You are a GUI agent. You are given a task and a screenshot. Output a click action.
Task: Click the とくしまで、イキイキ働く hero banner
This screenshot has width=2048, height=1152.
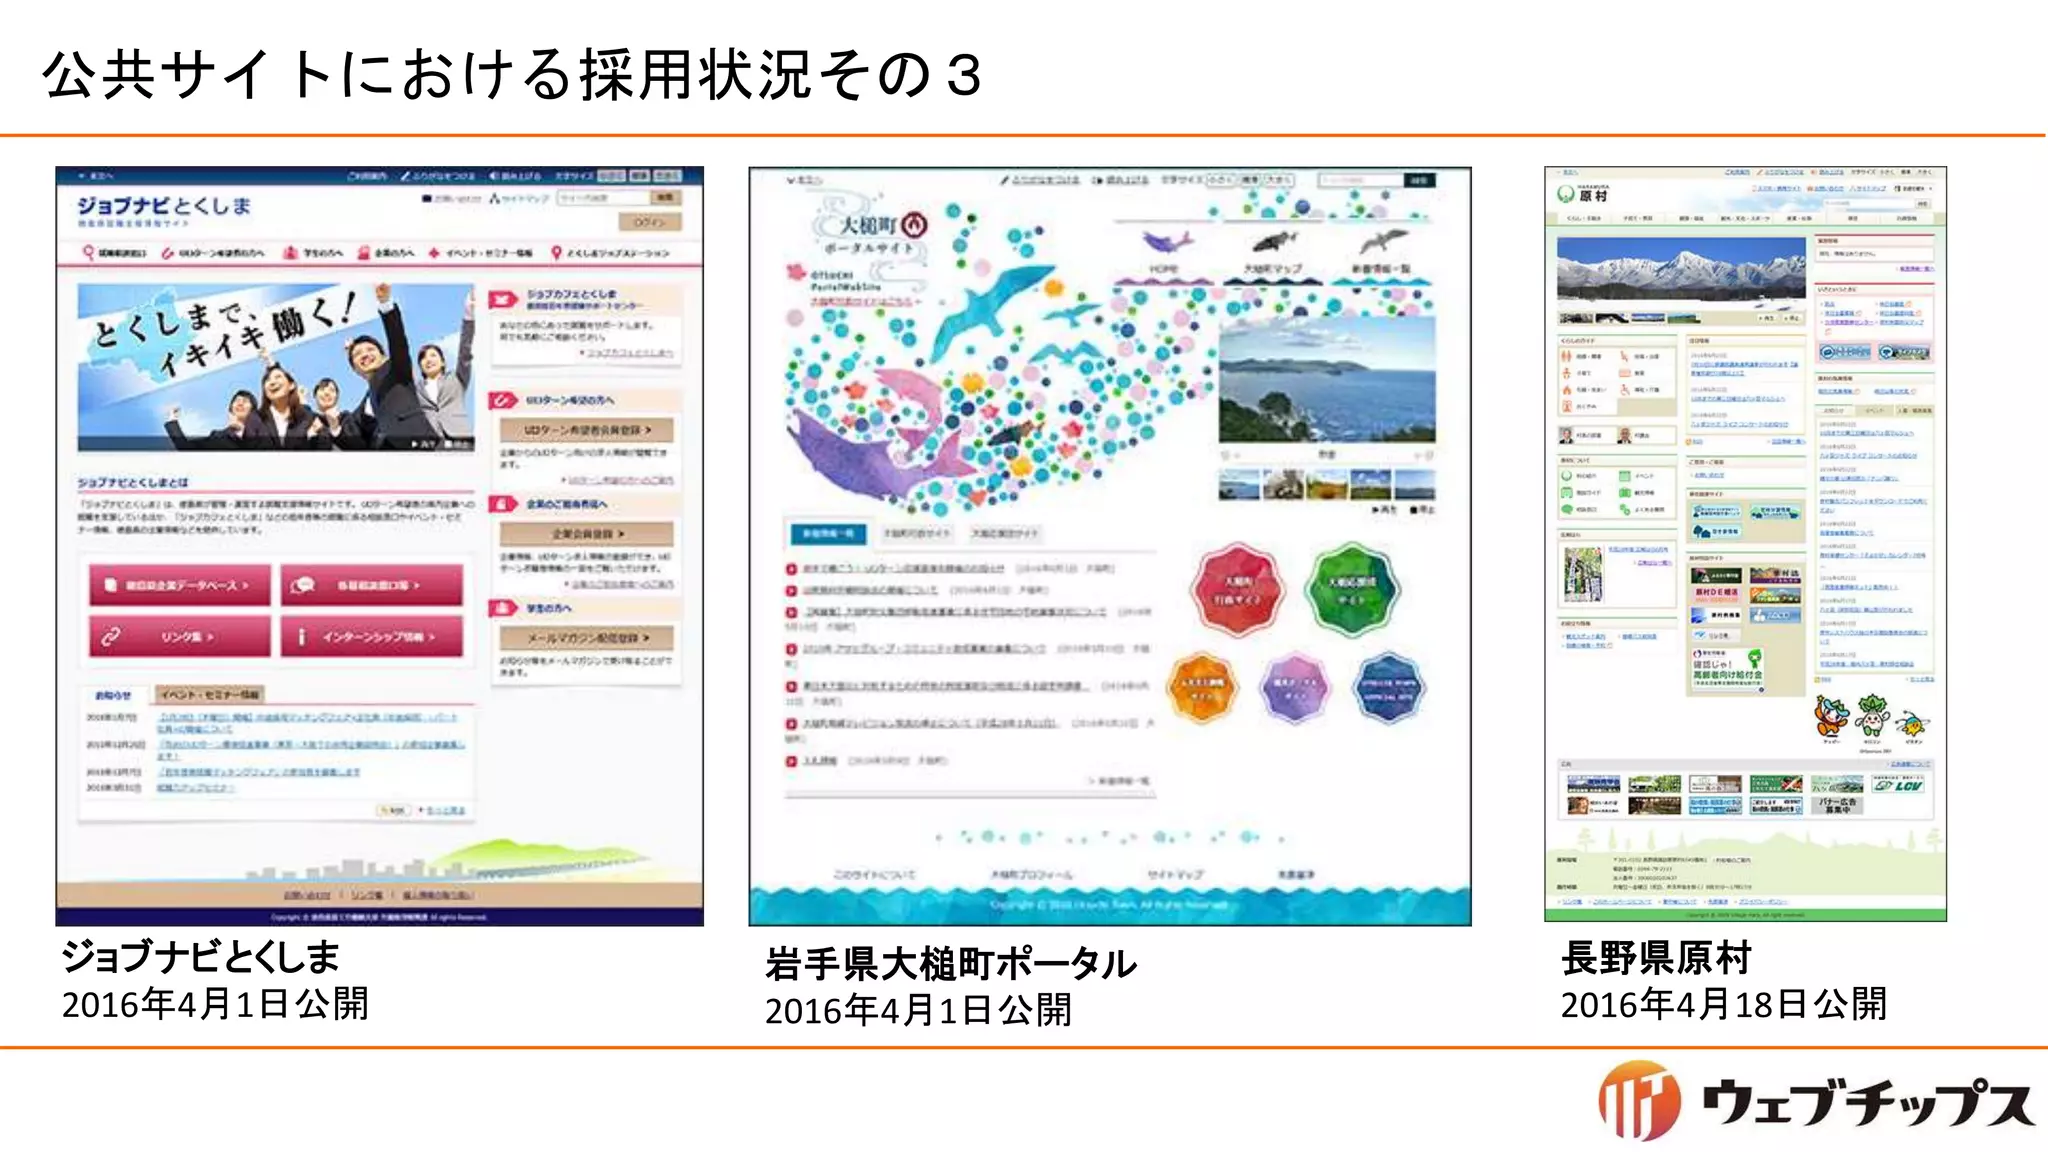[x=276, y=367]
